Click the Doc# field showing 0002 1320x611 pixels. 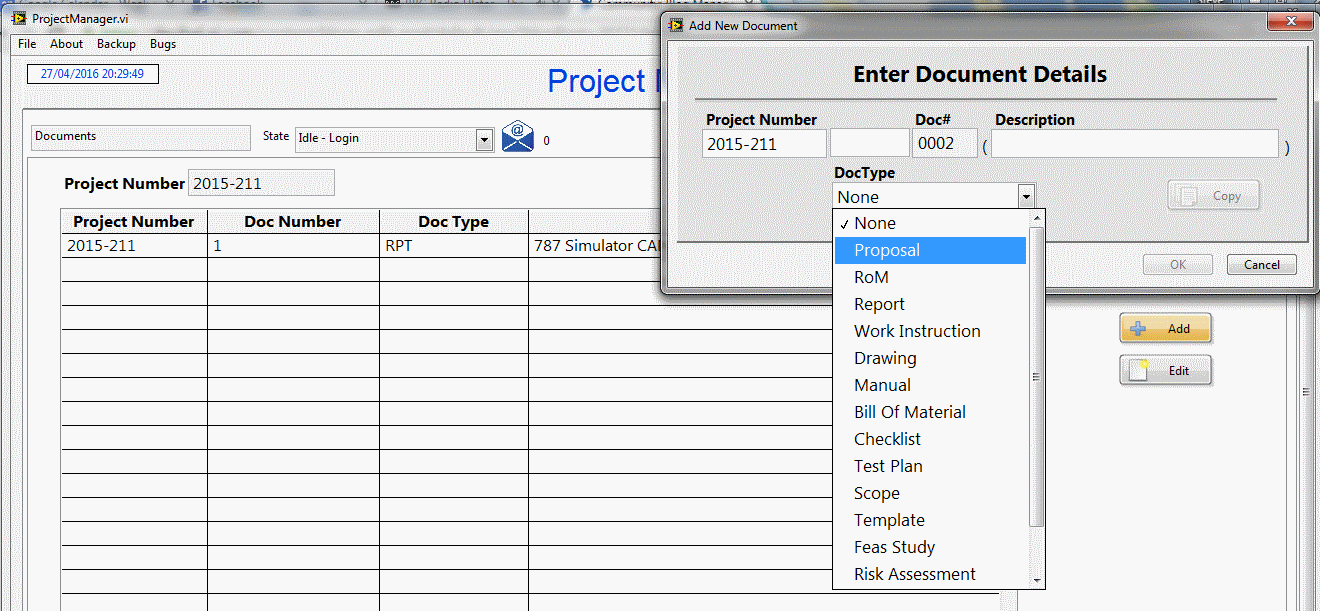945,144
